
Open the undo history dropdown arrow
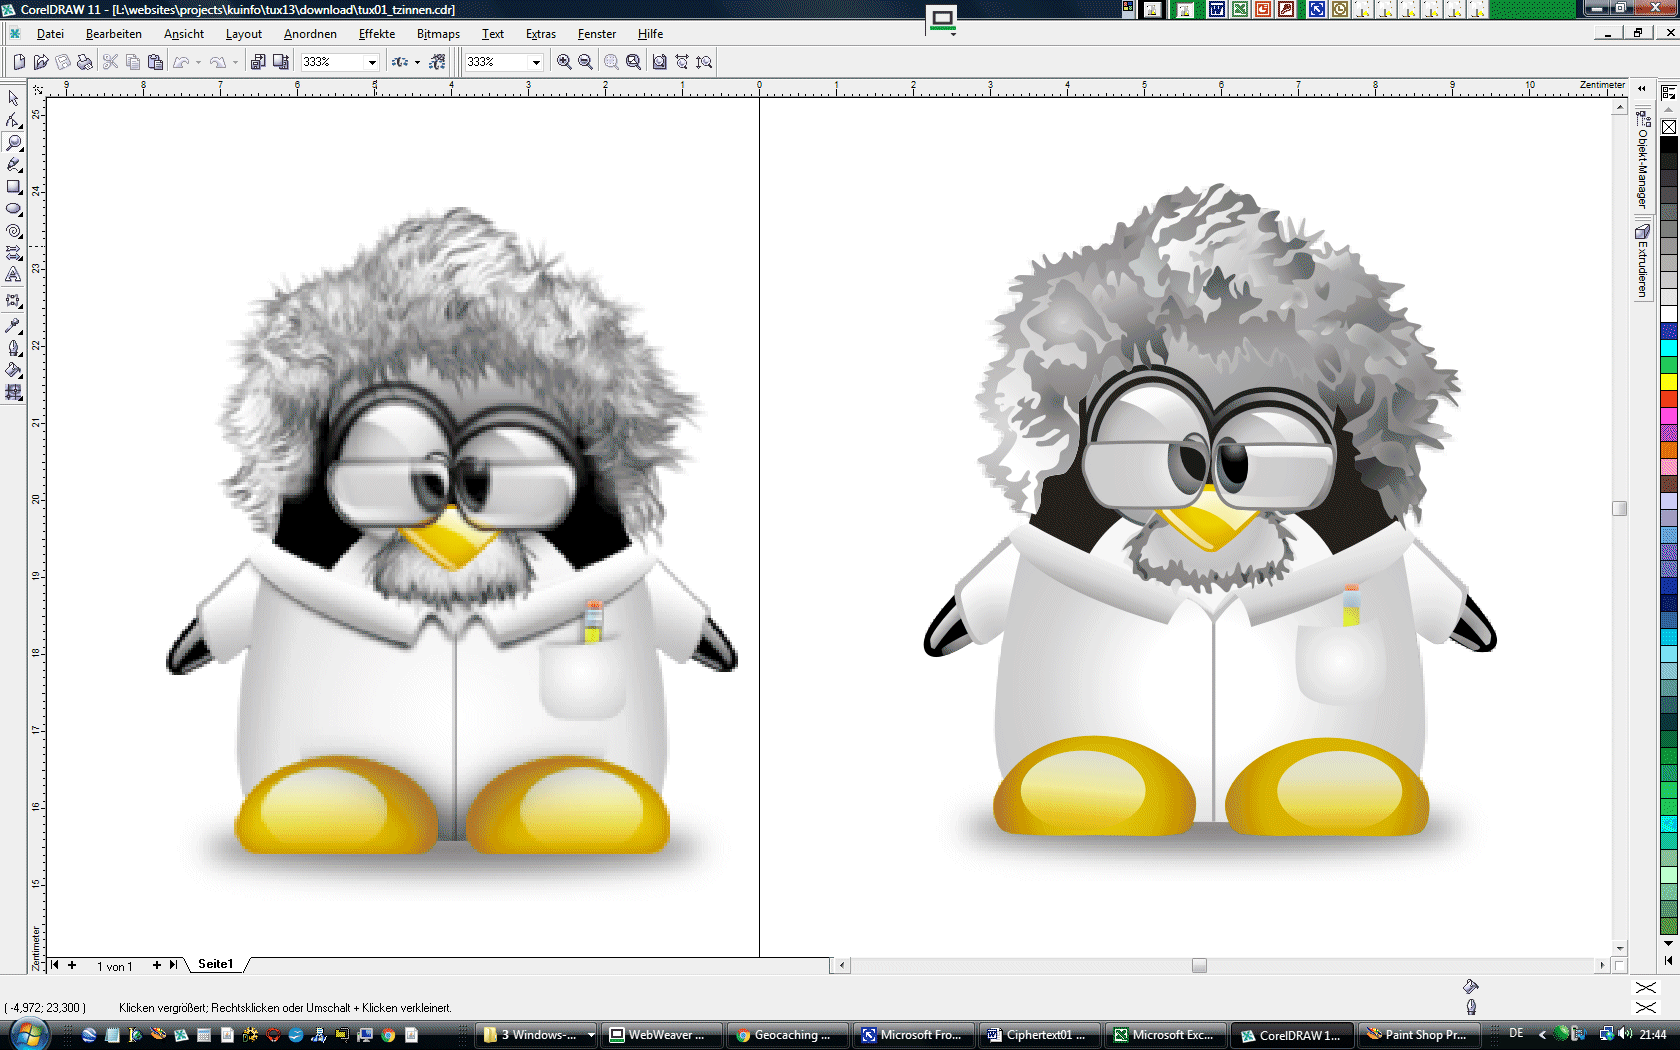coord(198,62)
